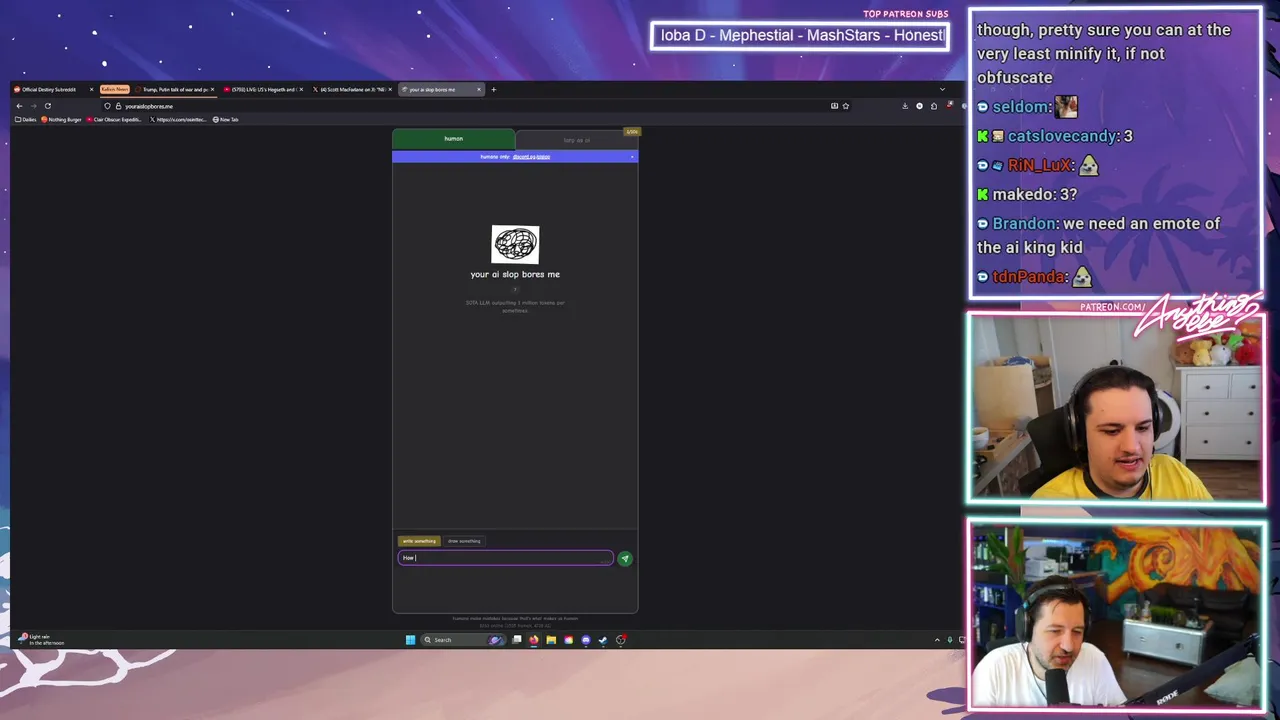Open the Clair Obscur Expedition bookmark
1280x720 pixels.
click(114, 120)
